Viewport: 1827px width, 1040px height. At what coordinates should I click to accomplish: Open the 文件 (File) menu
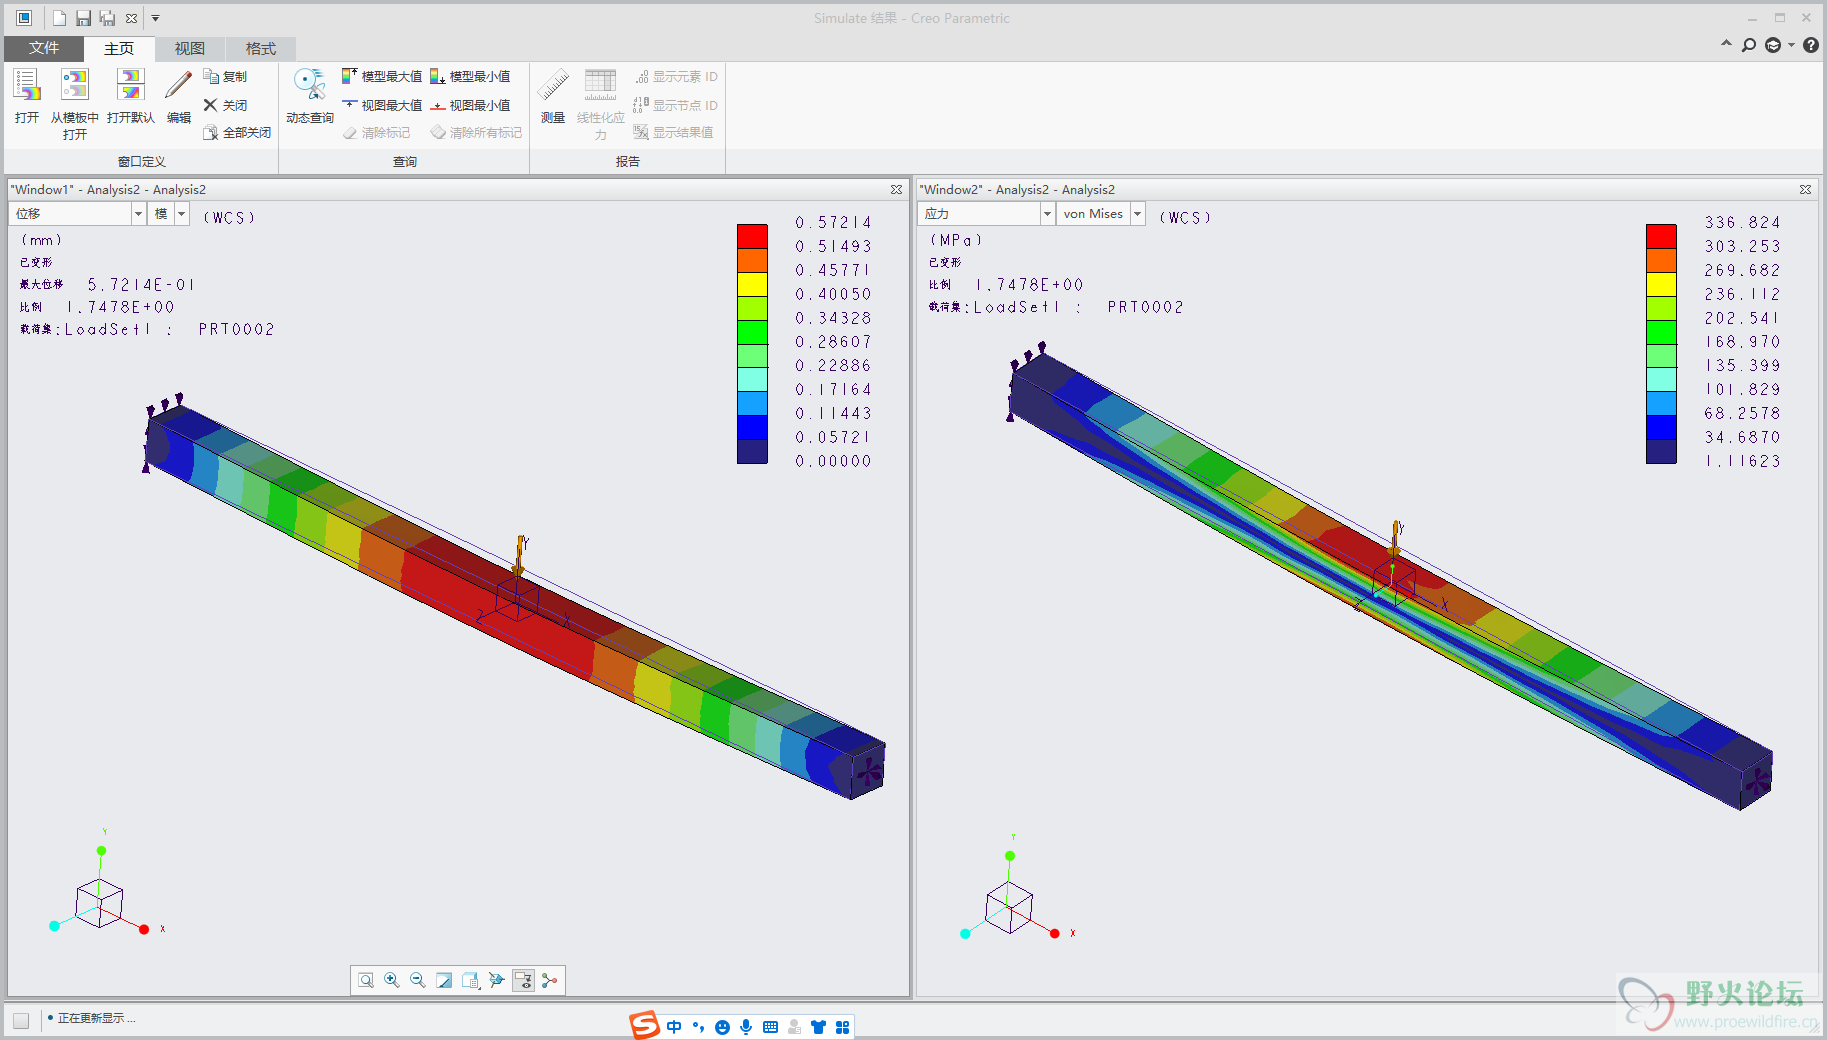[44, 48]
